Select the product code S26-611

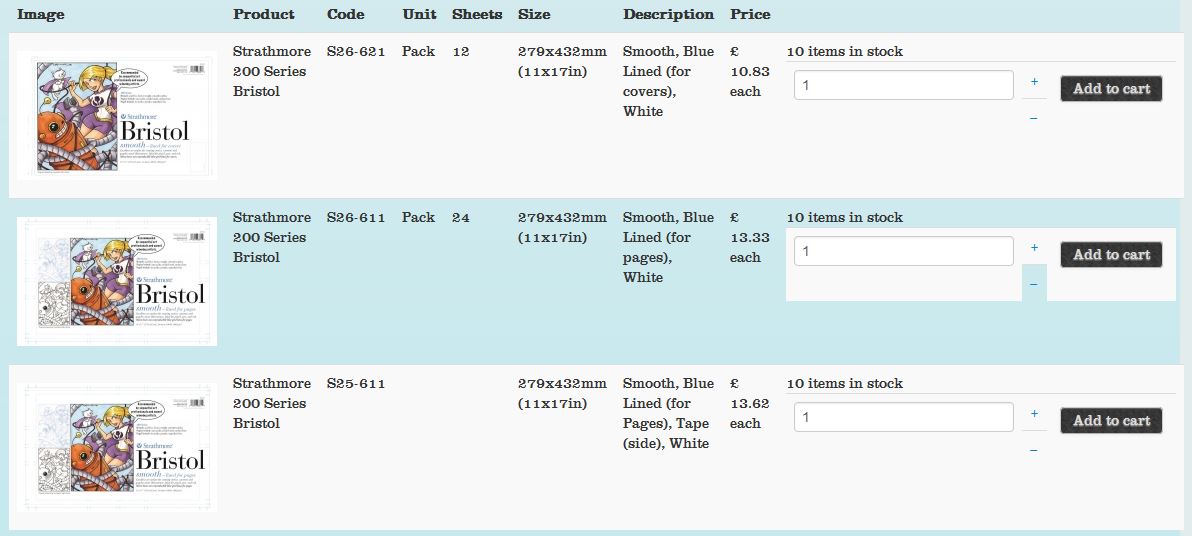[356, 217]
